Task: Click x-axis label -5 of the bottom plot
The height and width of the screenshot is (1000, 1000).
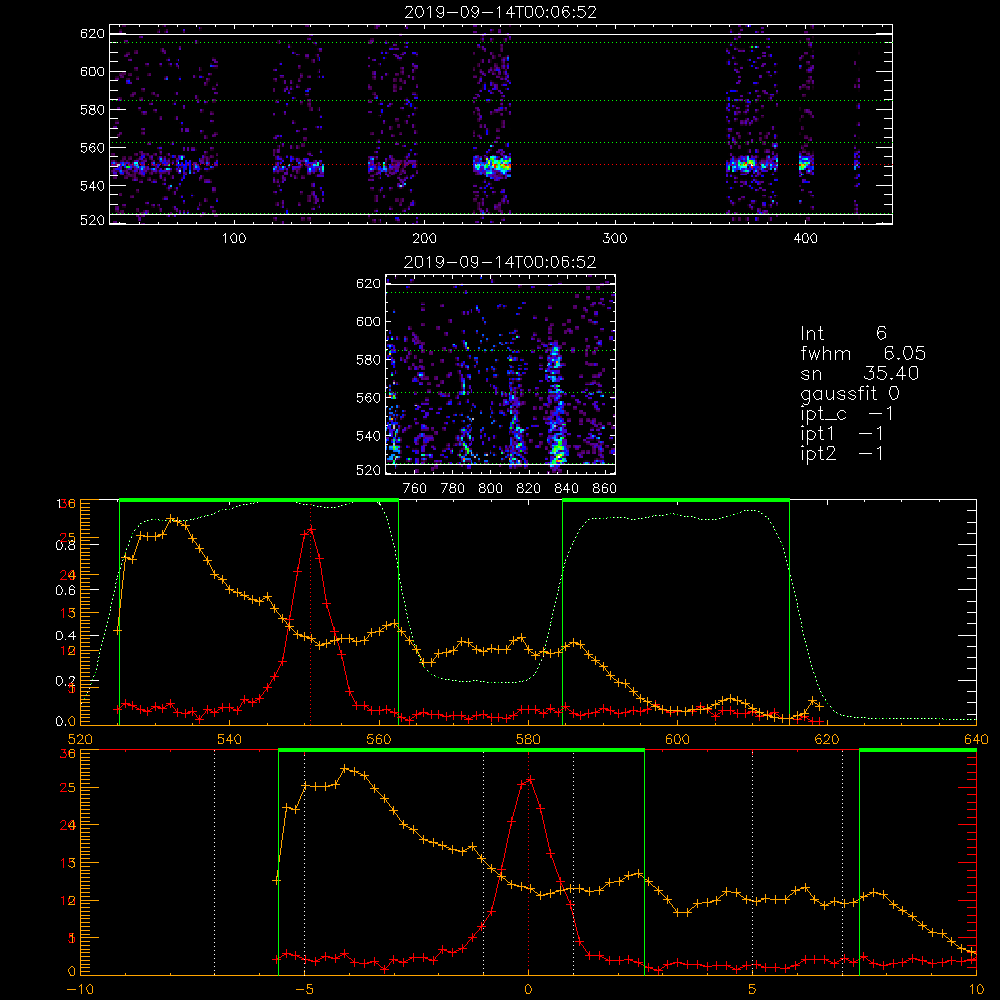Action: click(304, 990)
